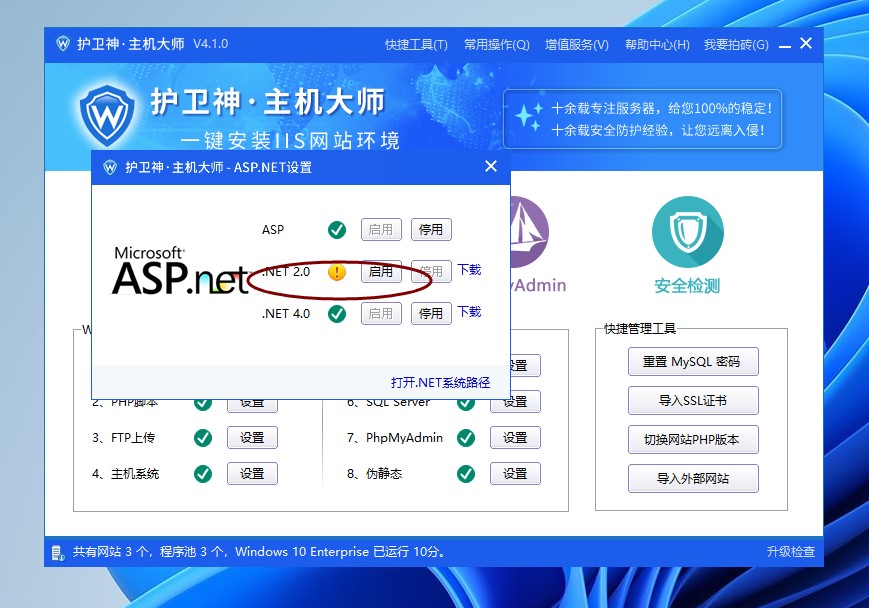The image size is (869, 608).
Task: Open the 帮助中心(H) menu
Action: click(x=657, y=44)
